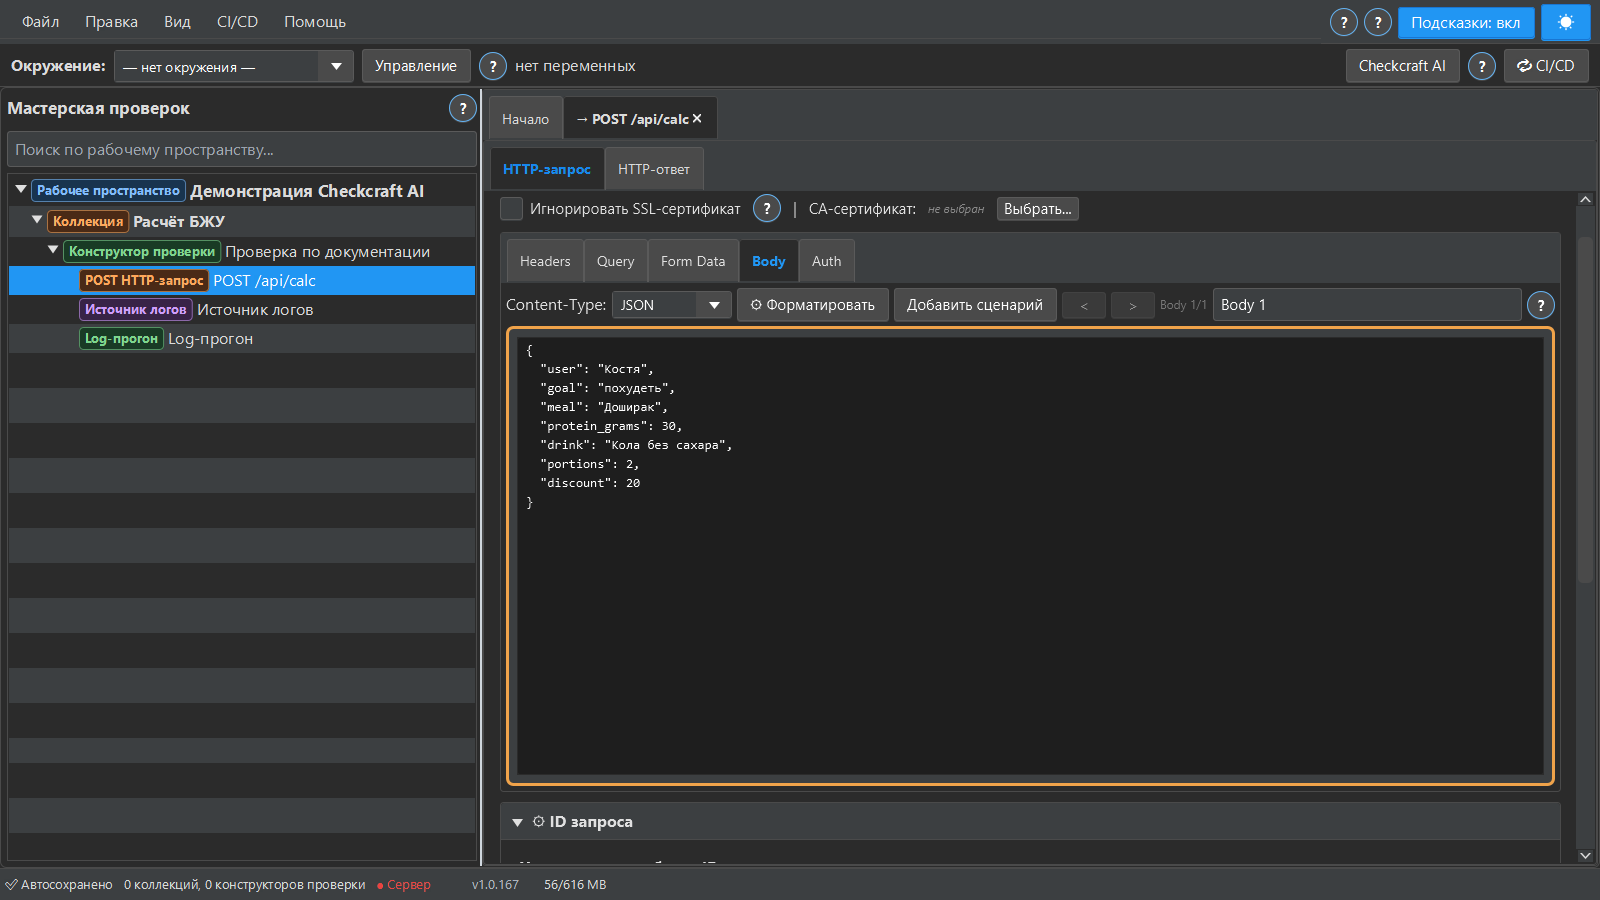Switch to HTTP-ответ tab
The width and height of the screenshot is (1600, 900).
tap(654, 169)
